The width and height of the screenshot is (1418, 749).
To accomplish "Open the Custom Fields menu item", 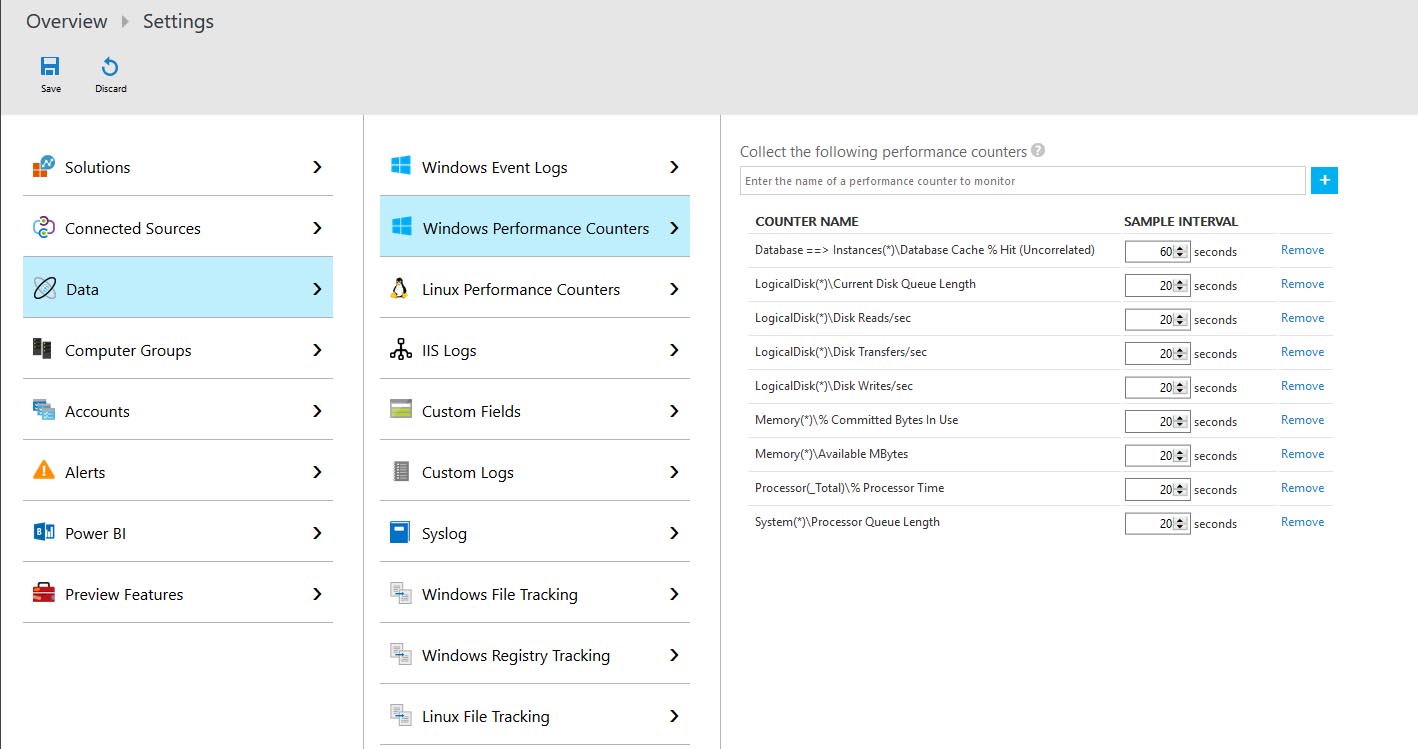I will point(471,411).
